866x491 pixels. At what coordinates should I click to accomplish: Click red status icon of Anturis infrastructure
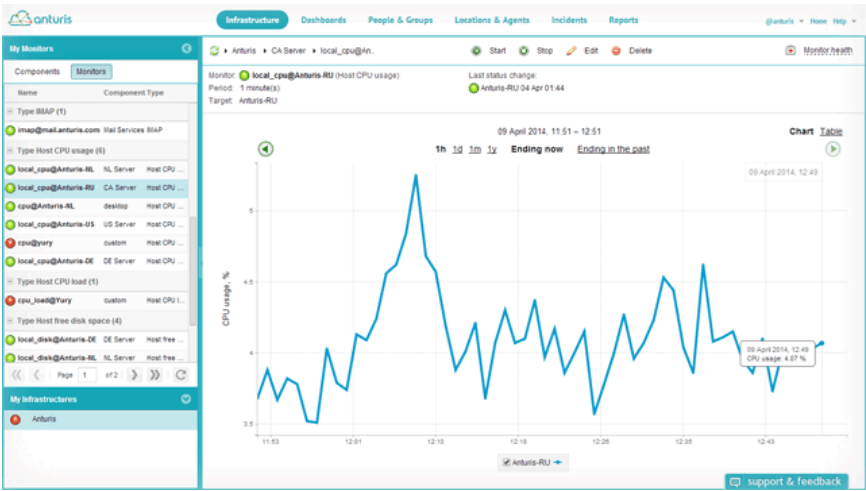pos(15,420)
